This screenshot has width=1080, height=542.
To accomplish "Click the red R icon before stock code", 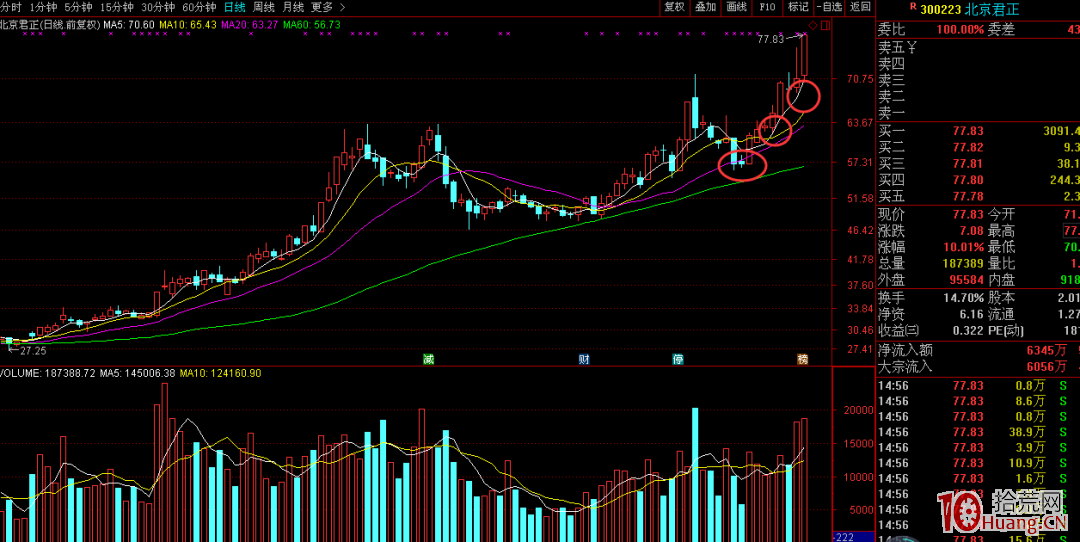I will [913, 6].
